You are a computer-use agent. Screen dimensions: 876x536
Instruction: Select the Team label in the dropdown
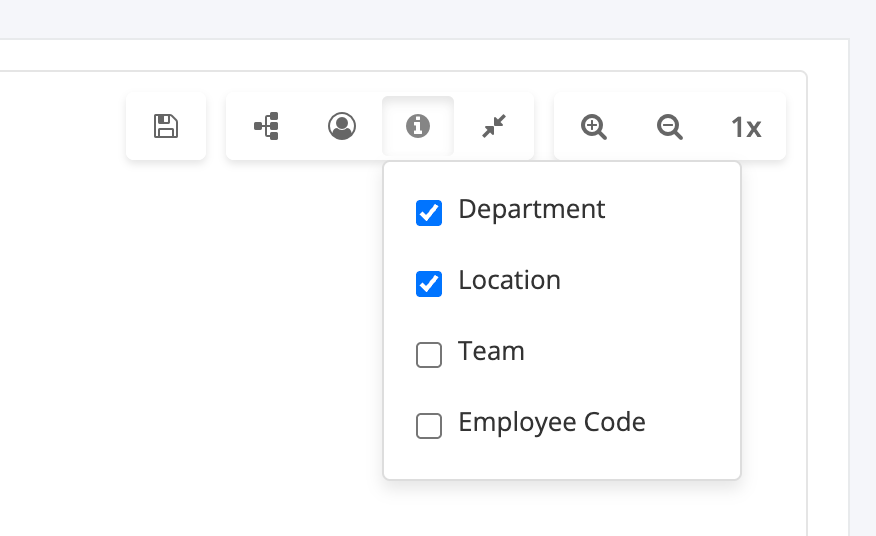coord(491,352)
